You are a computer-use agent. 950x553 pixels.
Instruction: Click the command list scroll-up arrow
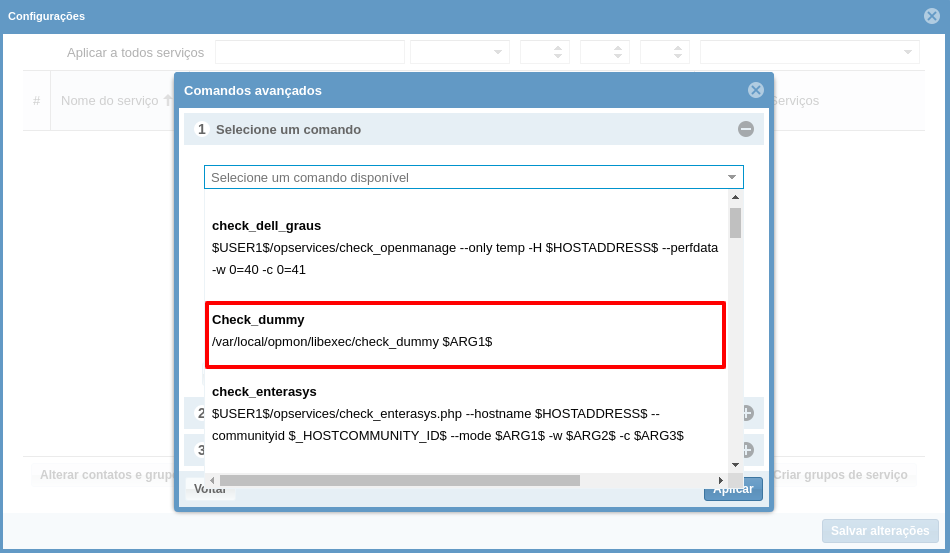click(x=735, y=198)
